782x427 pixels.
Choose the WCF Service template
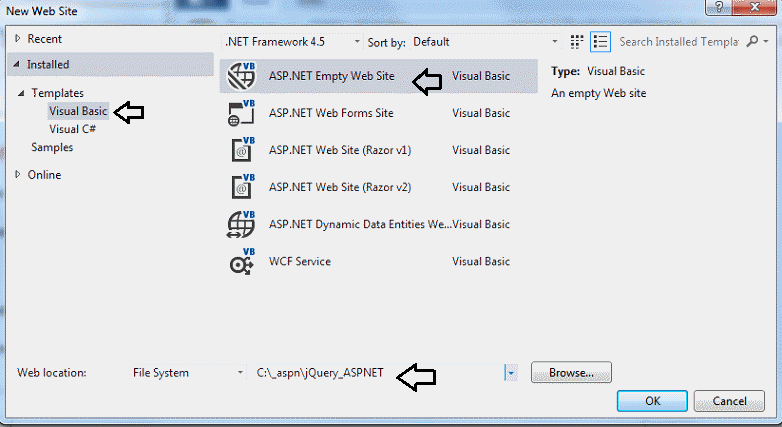coord(379,261)
